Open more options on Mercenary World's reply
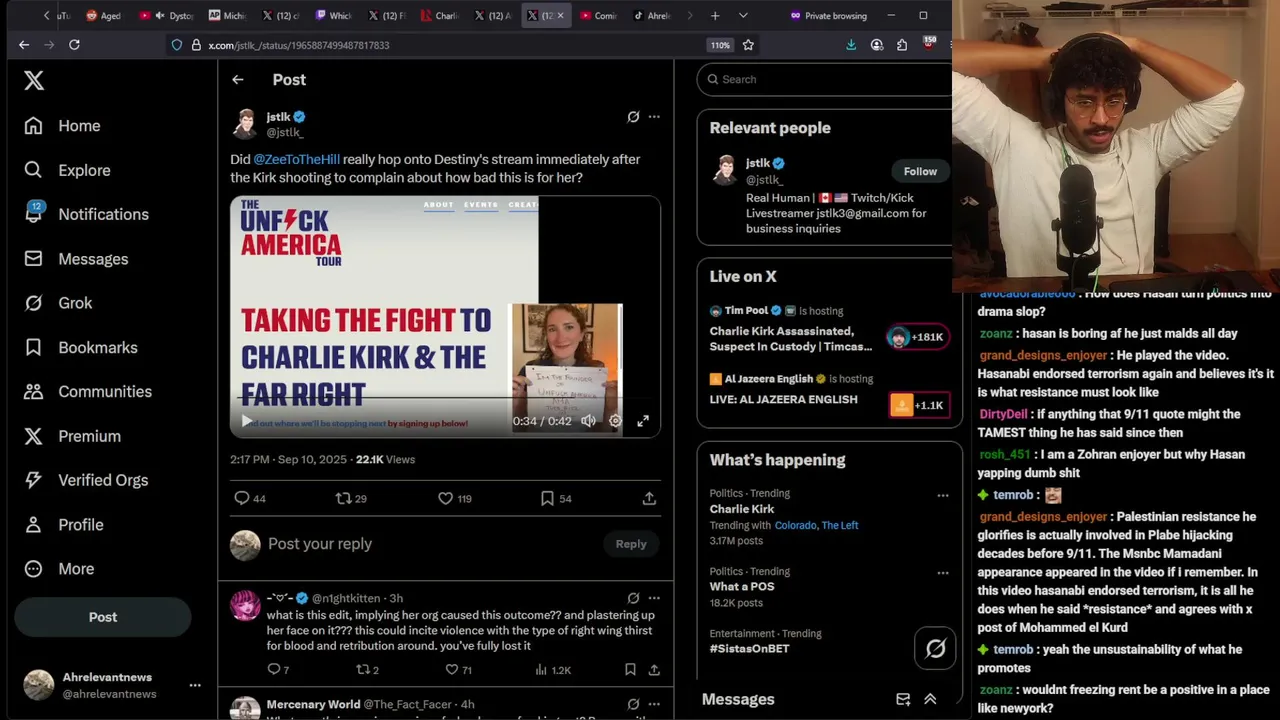 pos(654,705)
